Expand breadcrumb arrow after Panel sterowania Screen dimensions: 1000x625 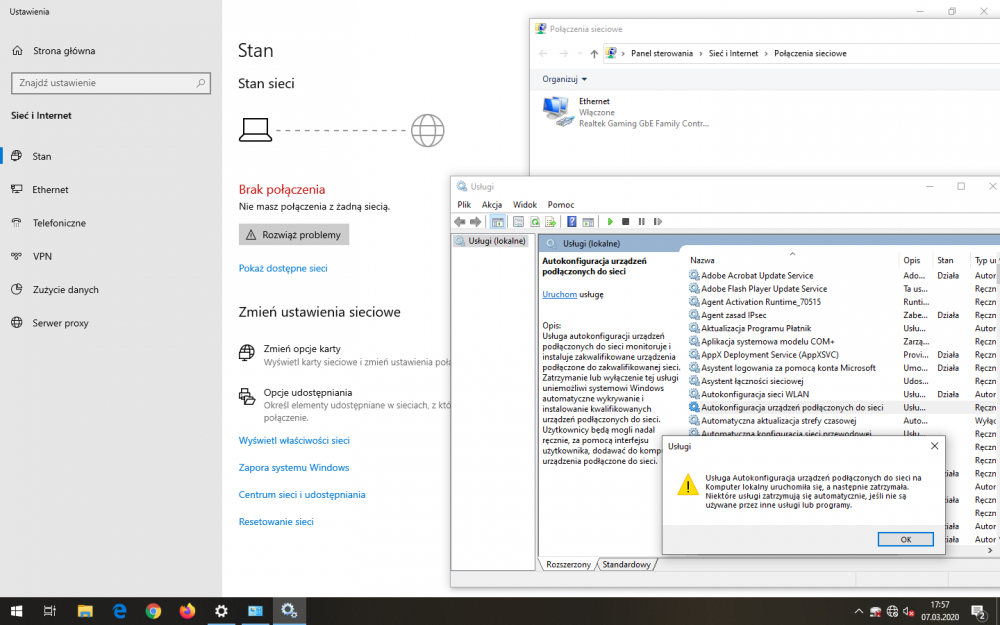[x=701, y=53]
